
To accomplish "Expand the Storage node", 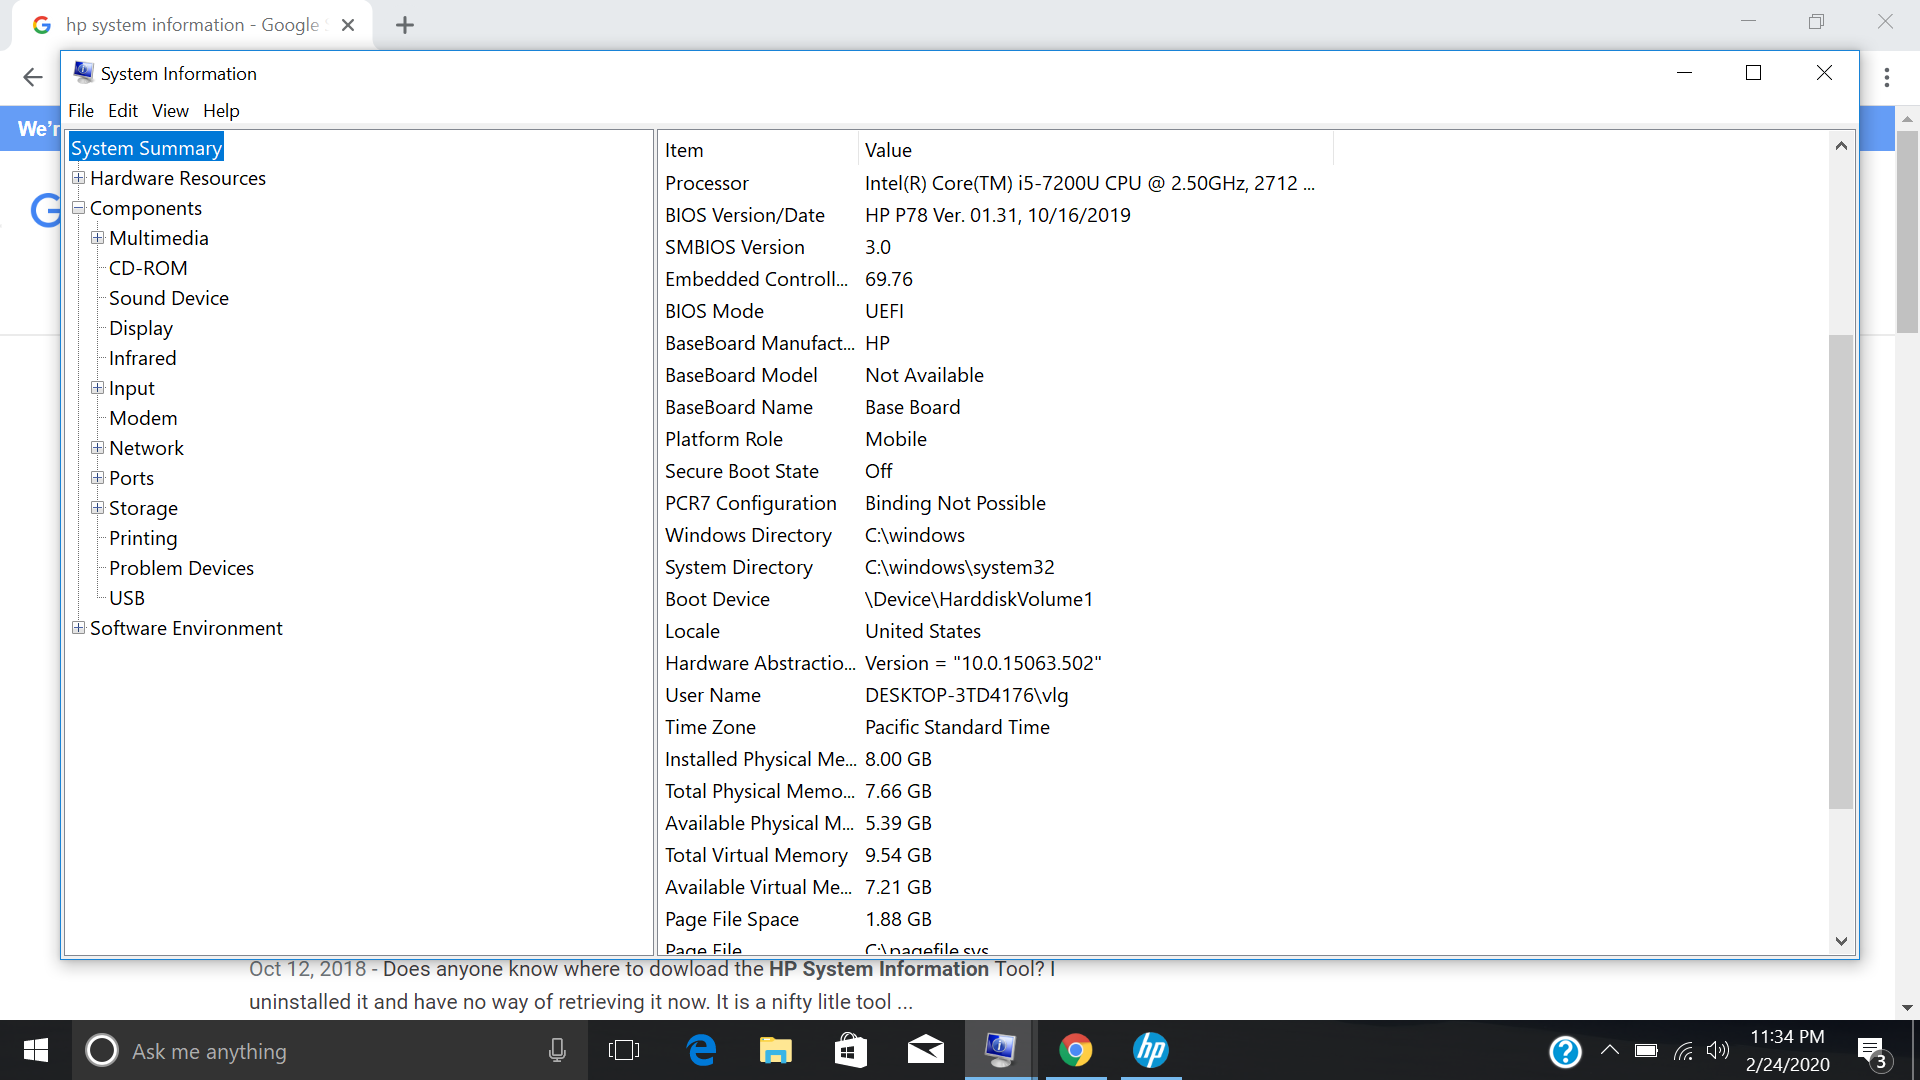I will point(97,508).
